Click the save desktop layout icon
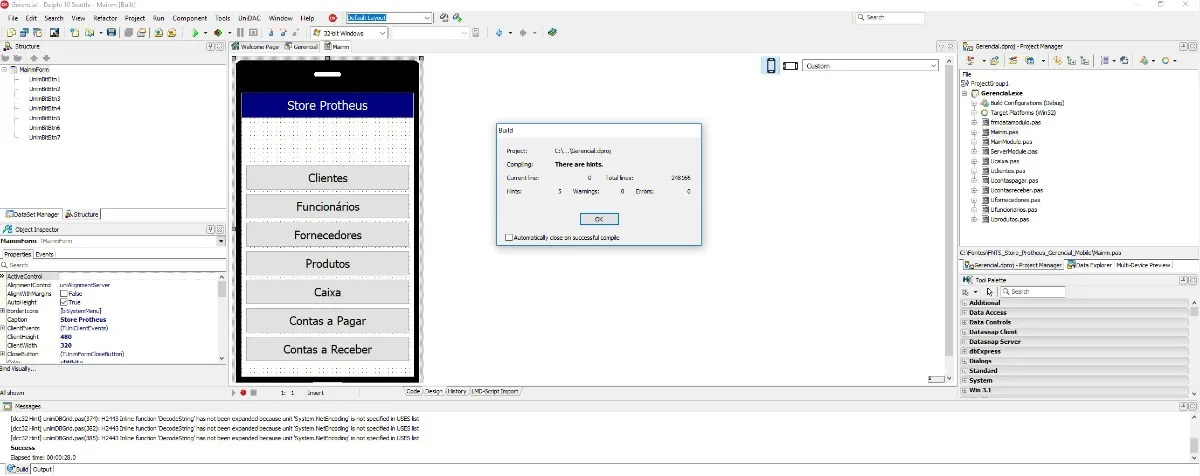The width and height of the screenshot is (1200, 476). (444, 17)
